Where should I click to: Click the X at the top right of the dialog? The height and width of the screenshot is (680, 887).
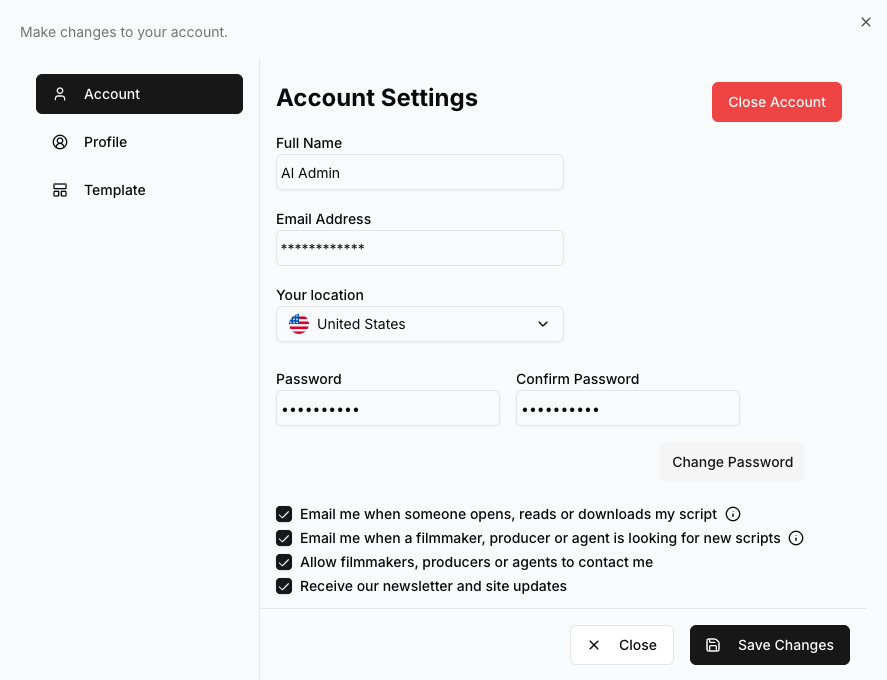point(866,22)
